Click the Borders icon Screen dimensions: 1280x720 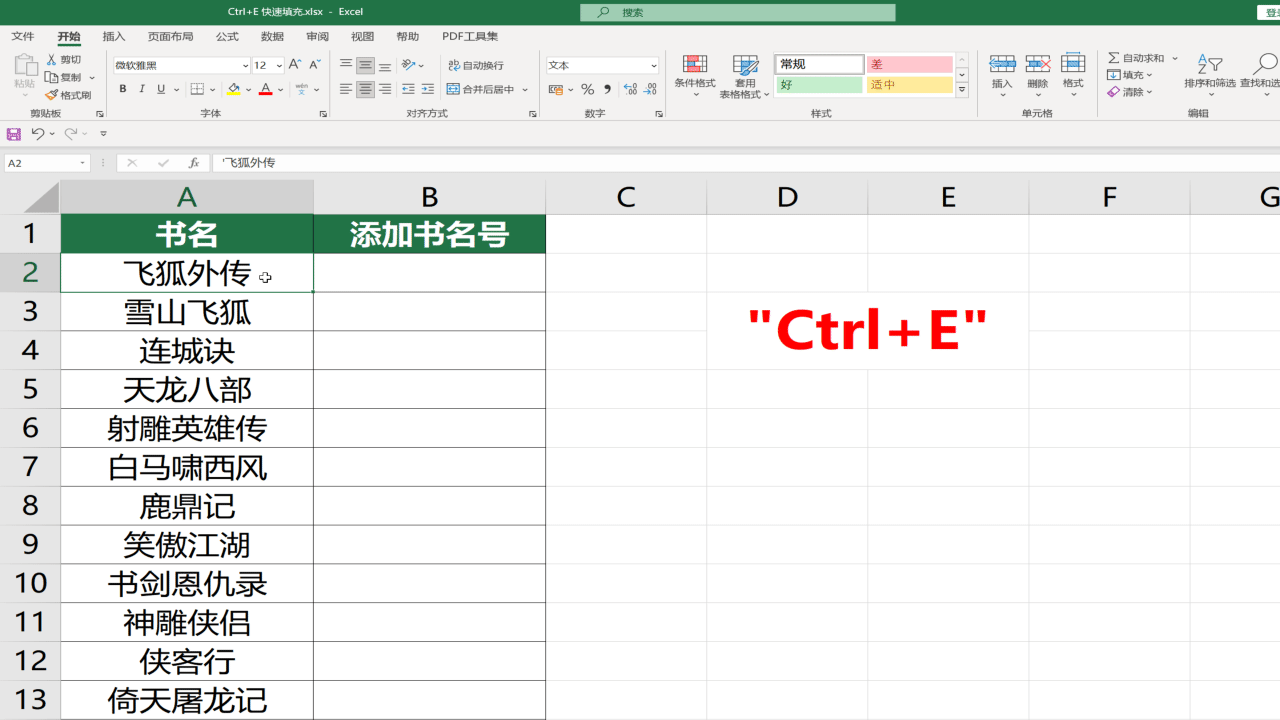pyautogui.click(x=197, y=89)
